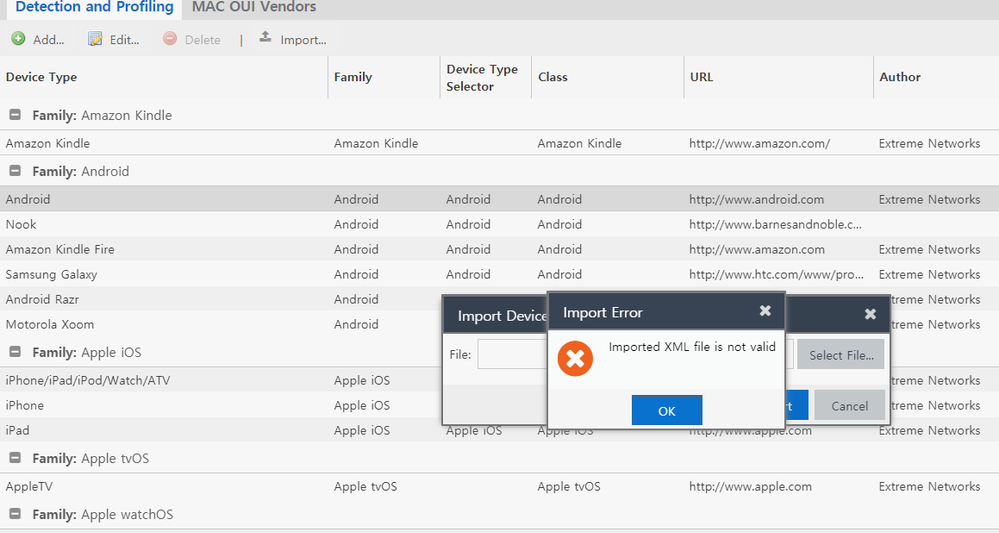
Task: Click the Apple tvOS class cell
Action: point(568,487)
